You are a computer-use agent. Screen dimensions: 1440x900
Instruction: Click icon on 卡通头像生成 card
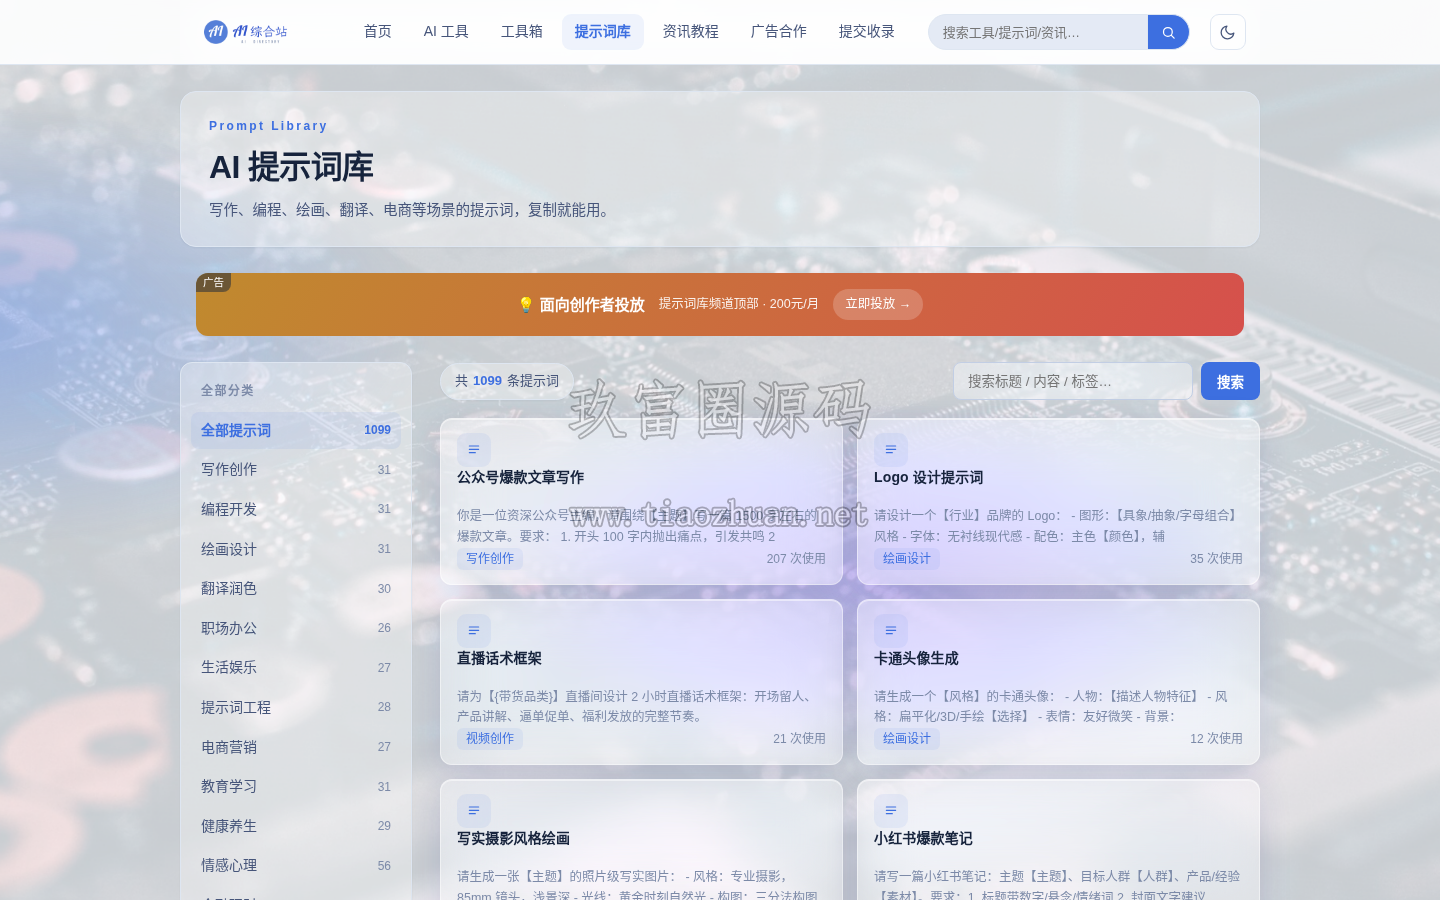coord(891,630)
